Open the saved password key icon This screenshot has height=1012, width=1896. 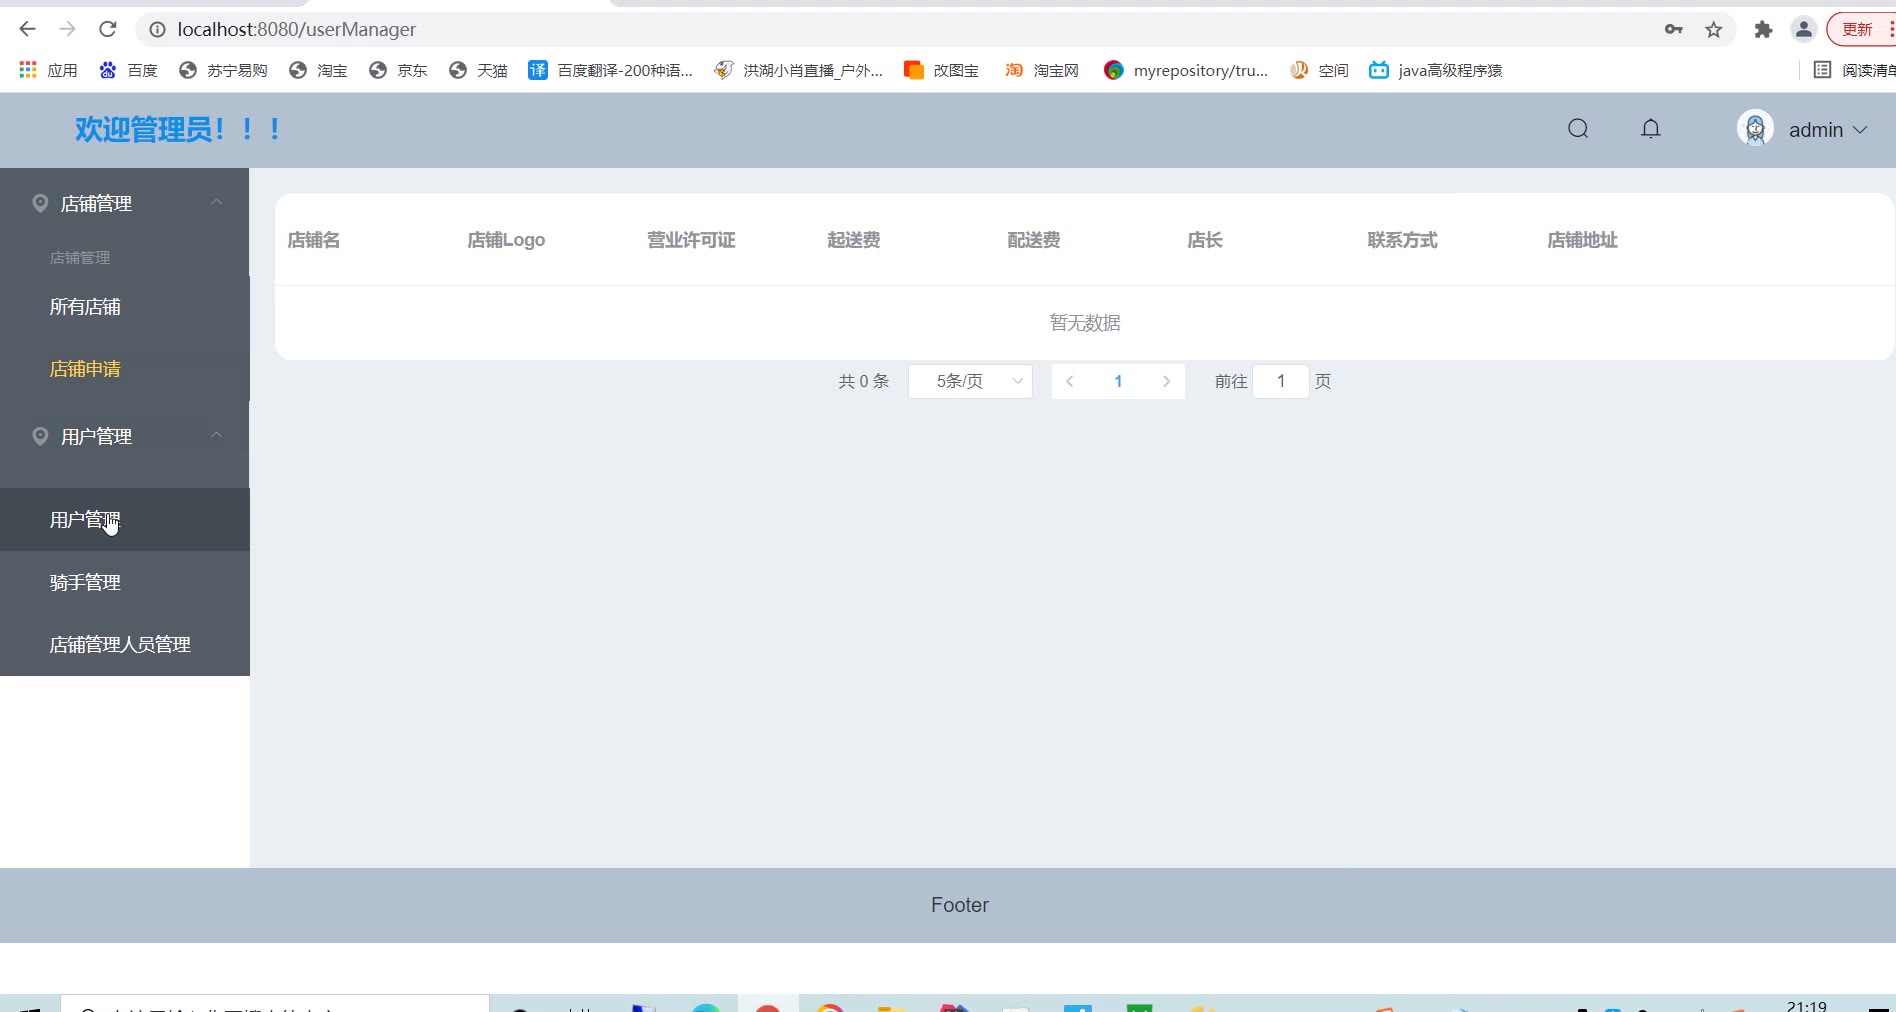(x=1673, y=30)
